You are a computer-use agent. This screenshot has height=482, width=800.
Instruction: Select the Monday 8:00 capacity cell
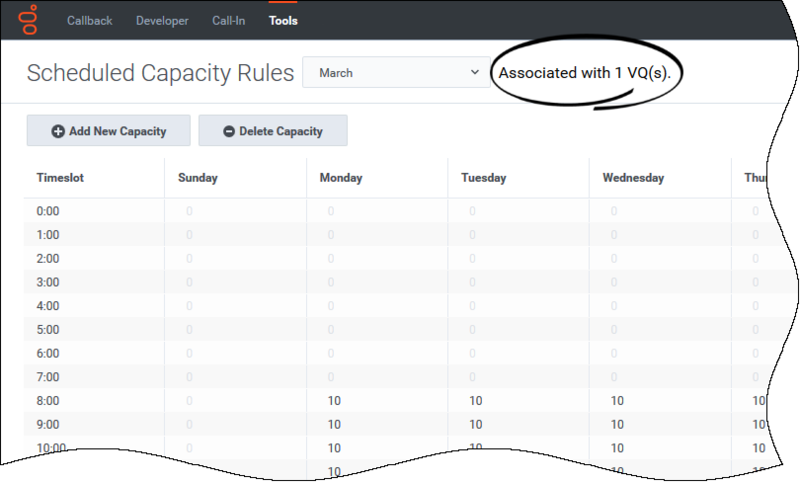[x=334, y=401]
